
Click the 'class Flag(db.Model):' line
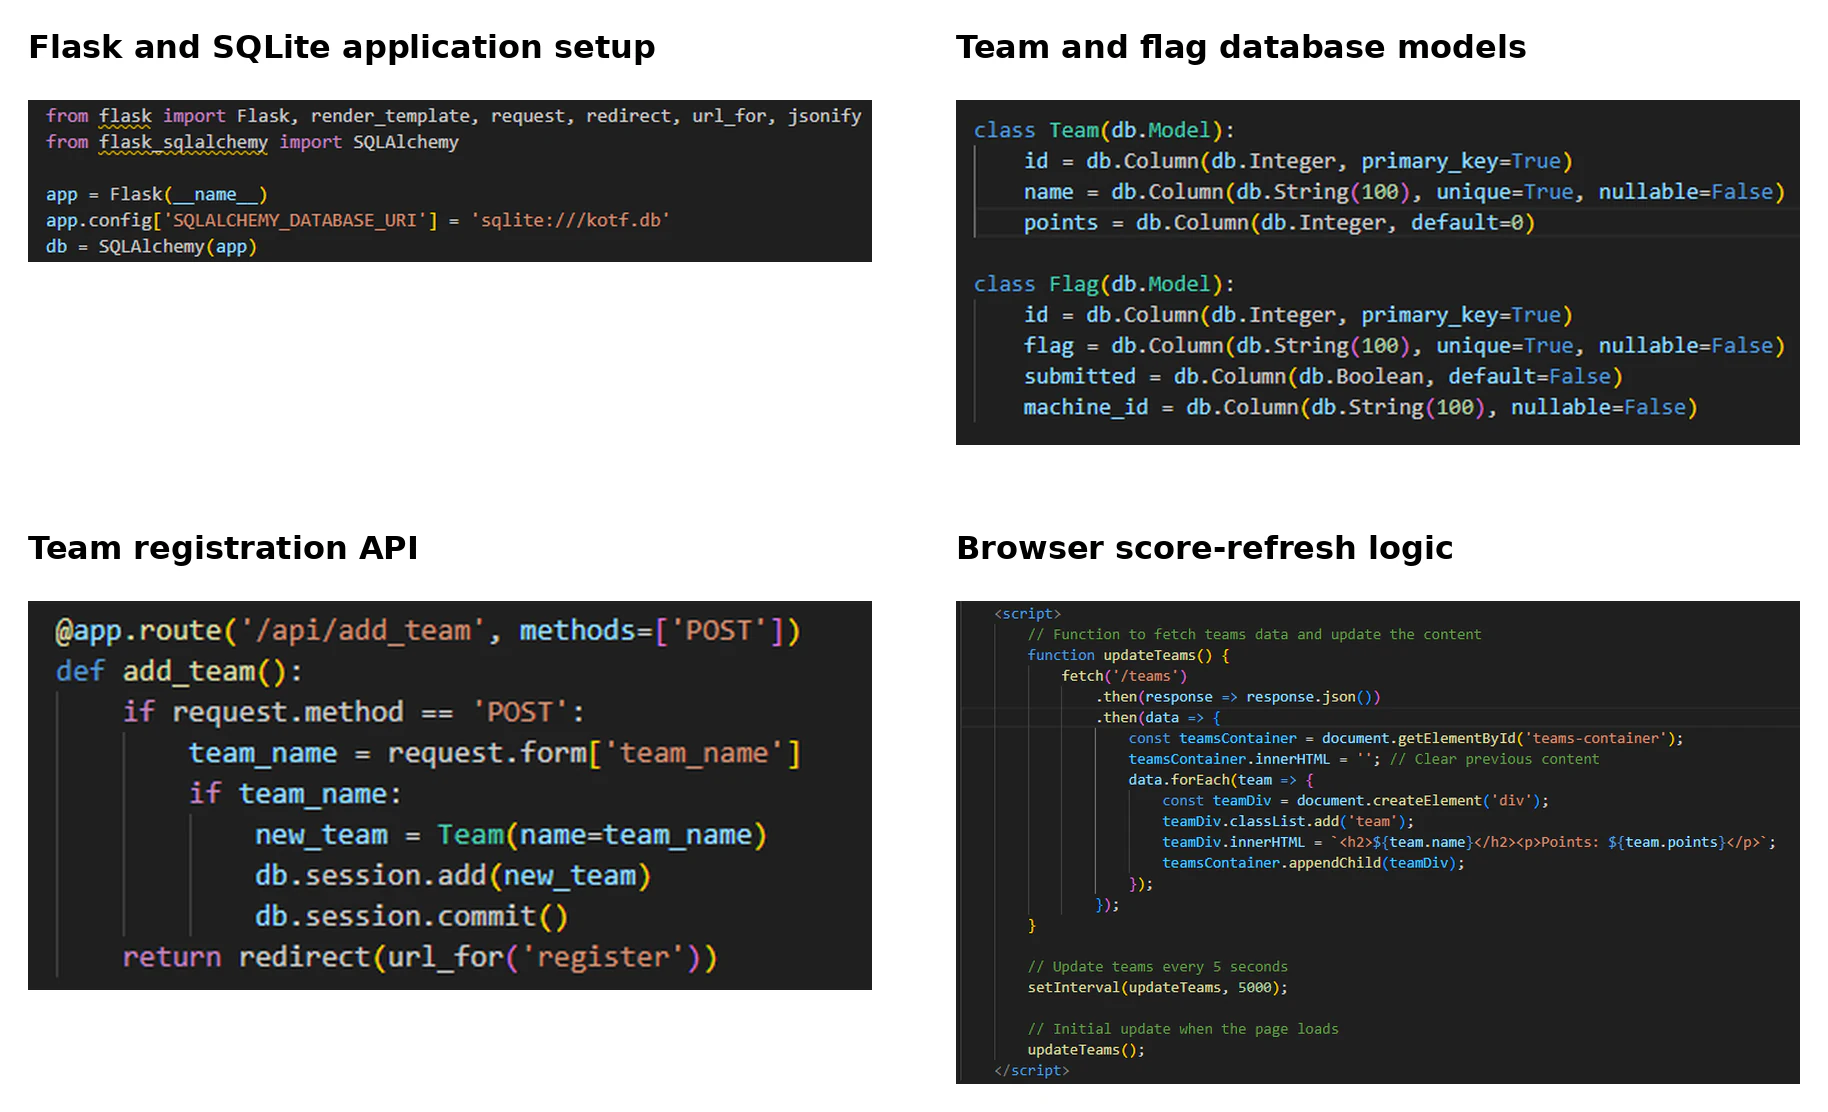click(1104, 284)
